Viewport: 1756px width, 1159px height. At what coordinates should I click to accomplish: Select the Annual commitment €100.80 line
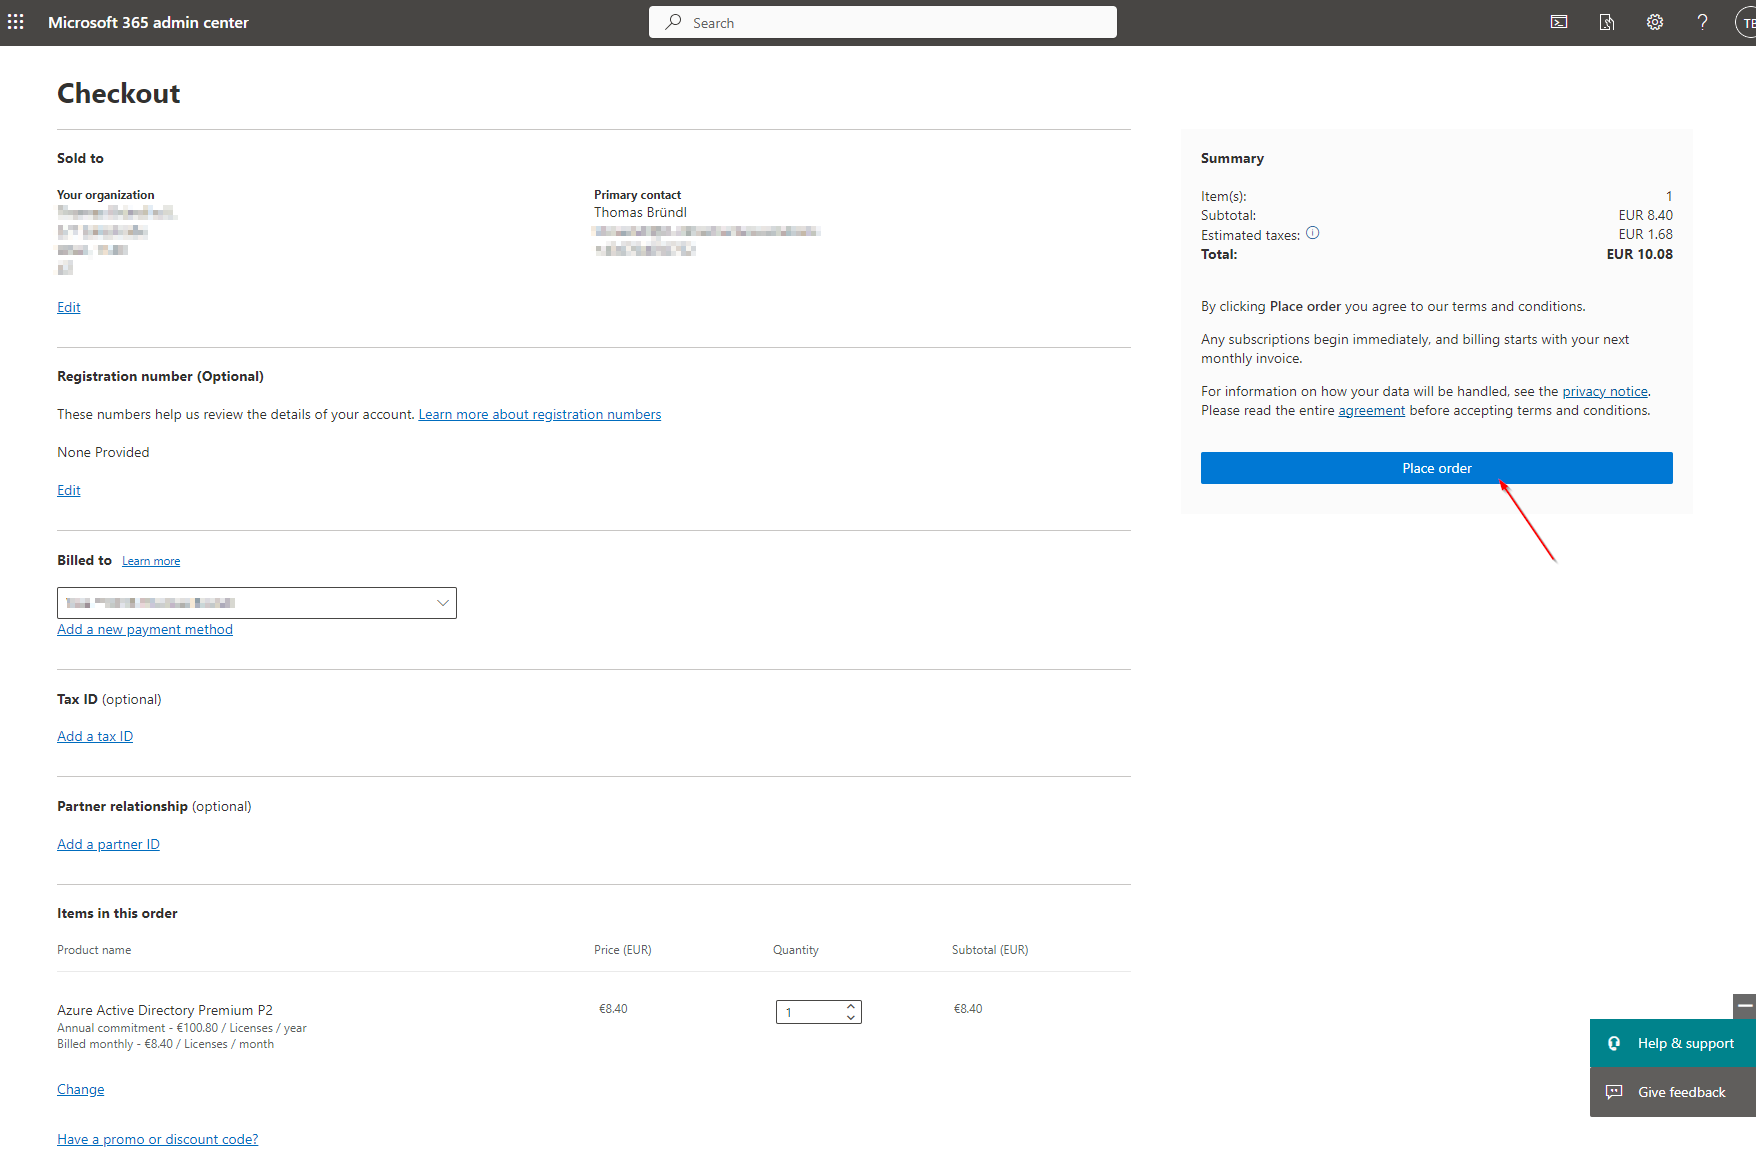coord(182,1028)
